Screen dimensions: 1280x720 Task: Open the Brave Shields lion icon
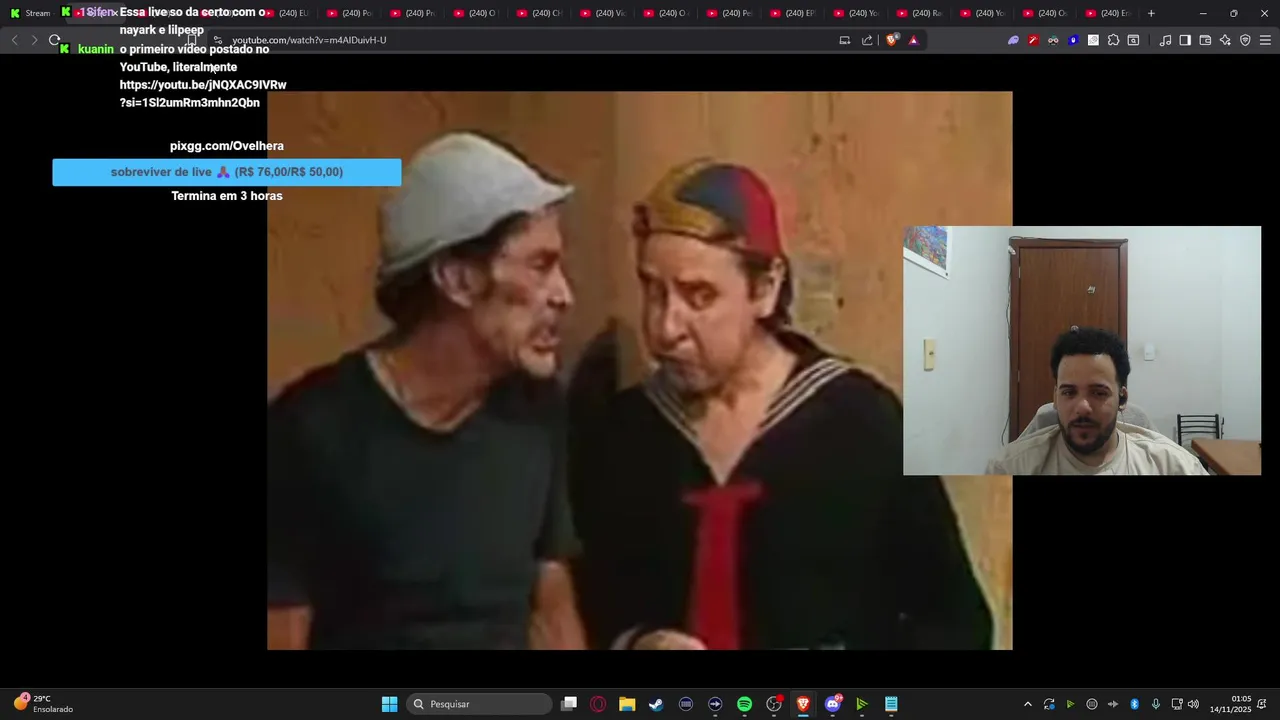892,40
